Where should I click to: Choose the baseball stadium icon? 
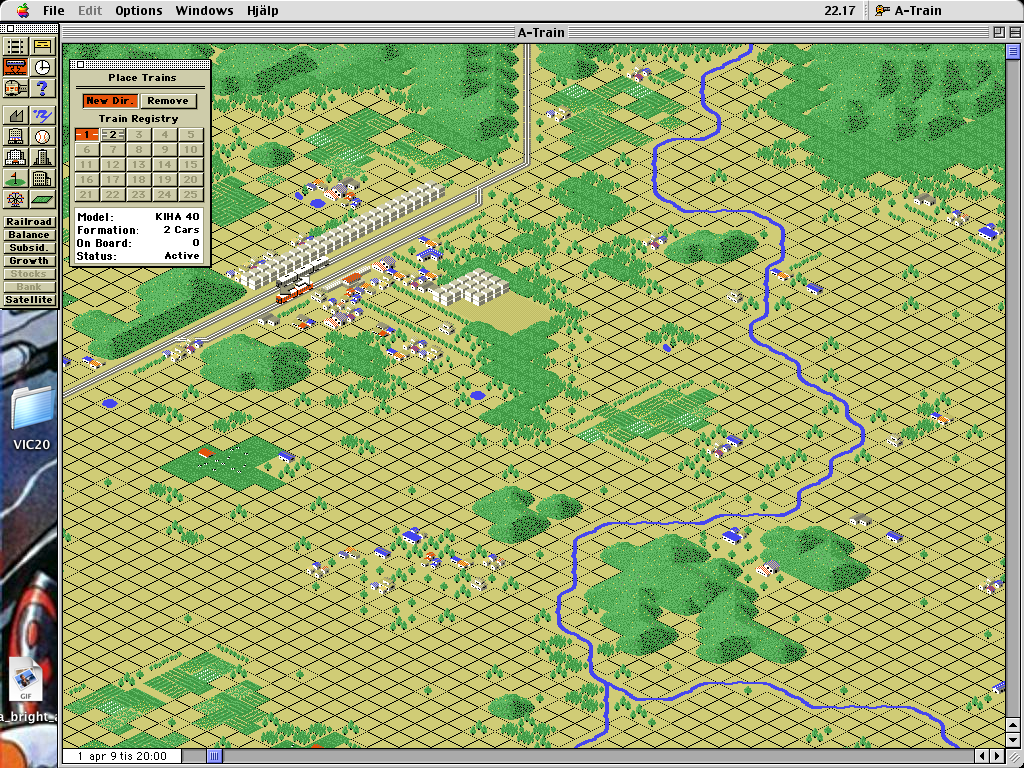click(42, 137)
